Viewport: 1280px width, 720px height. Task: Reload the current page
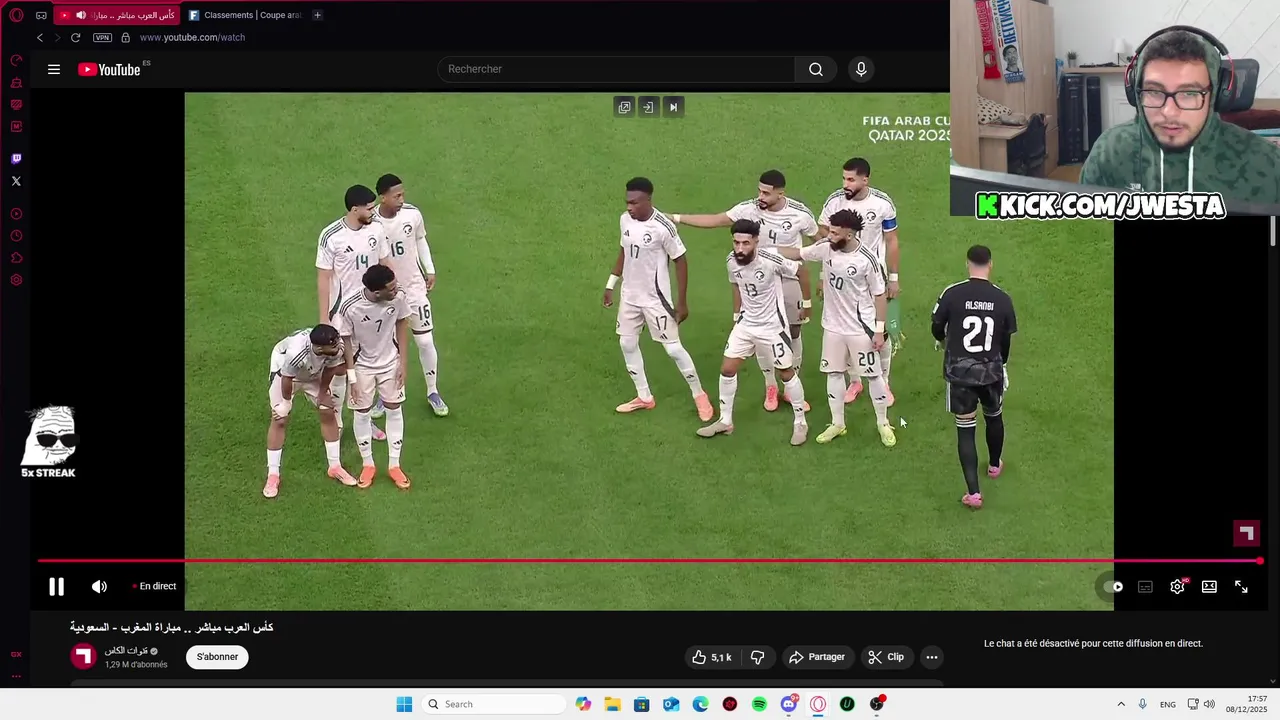point(75,37)
